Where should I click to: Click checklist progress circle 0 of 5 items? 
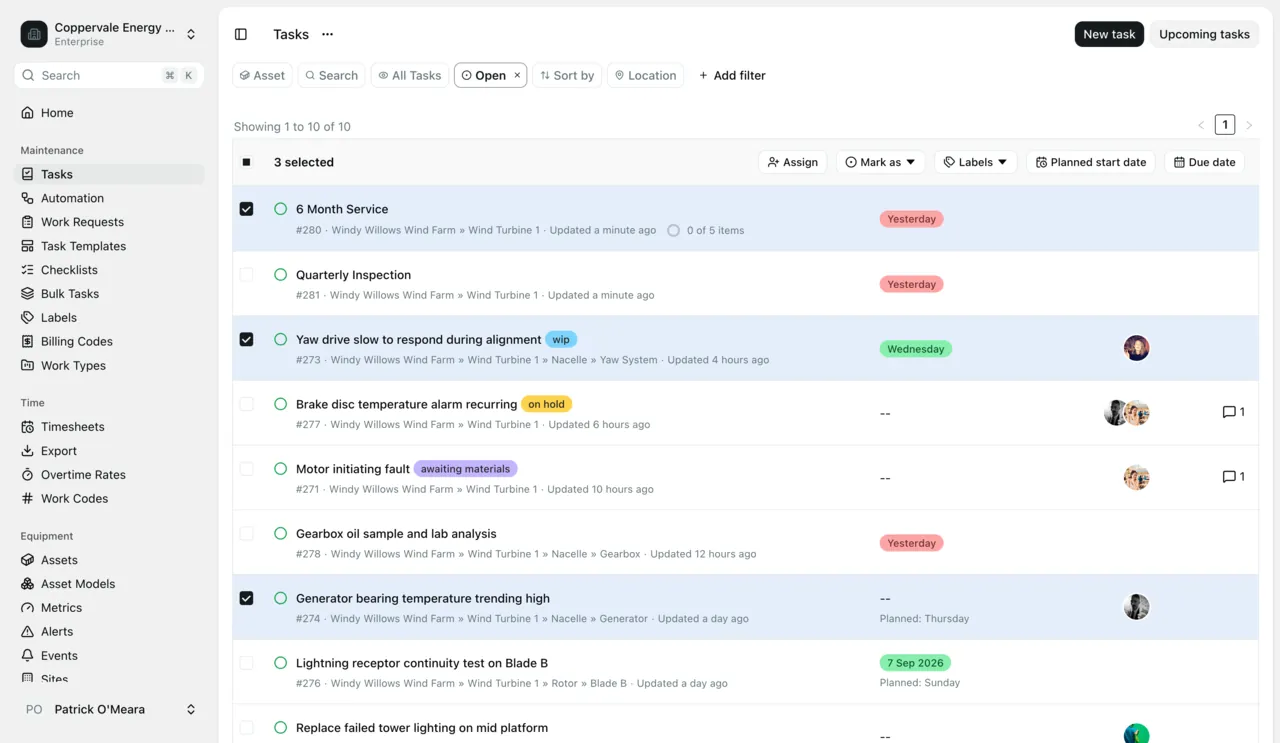[673, 230]
